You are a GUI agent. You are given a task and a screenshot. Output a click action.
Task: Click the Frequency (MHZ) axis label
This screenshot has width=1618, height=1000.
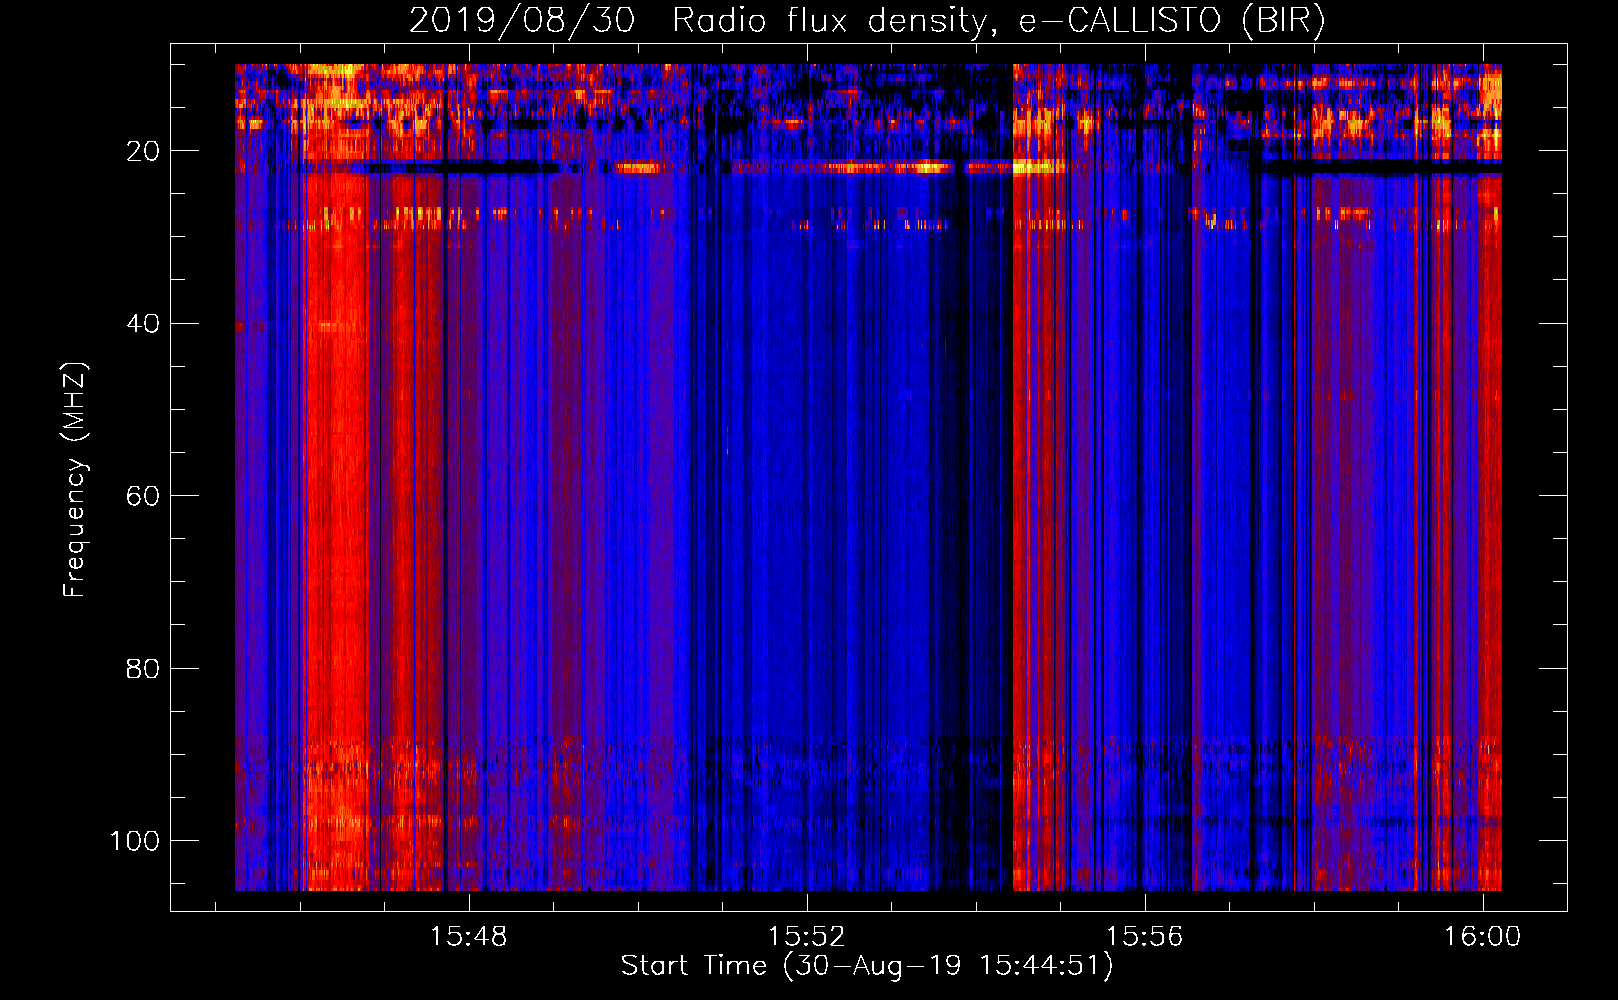pyautogui.click(x=75, y=480)
